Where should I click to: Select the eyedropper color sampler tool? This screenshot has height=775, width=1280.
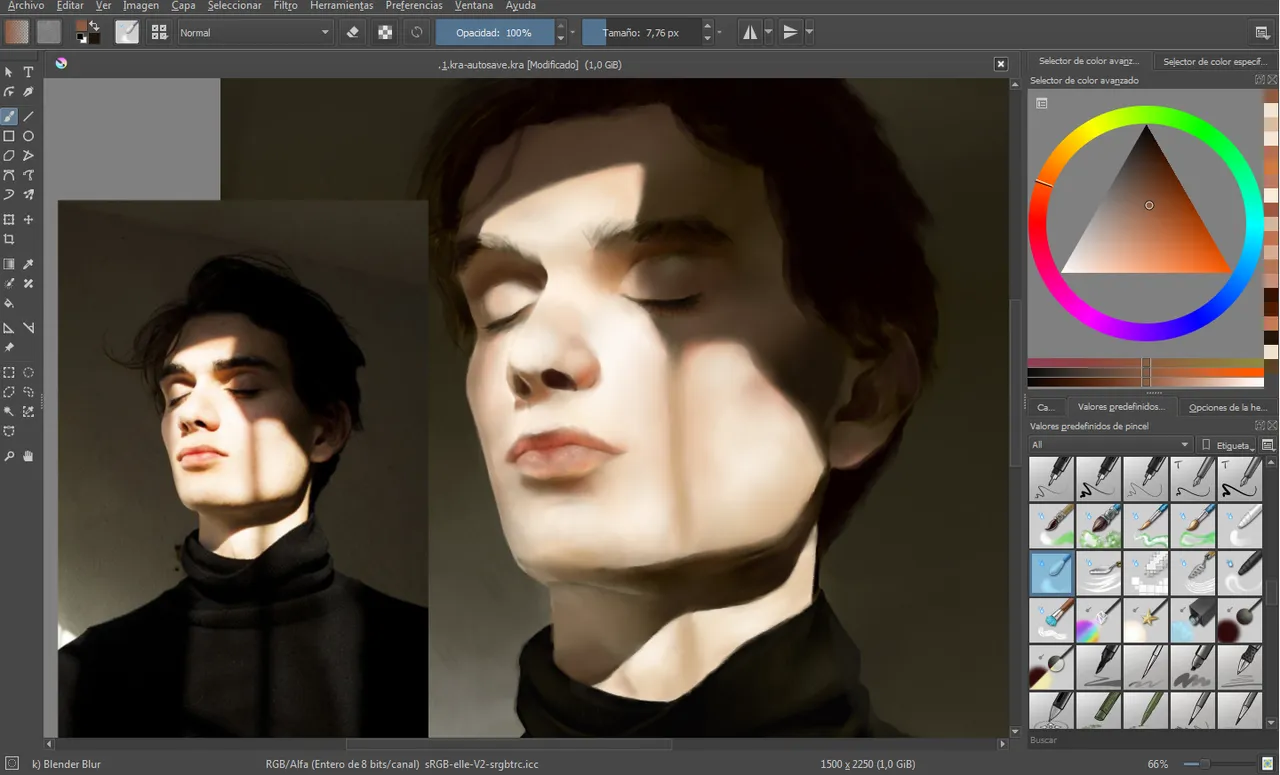(28, 264)
